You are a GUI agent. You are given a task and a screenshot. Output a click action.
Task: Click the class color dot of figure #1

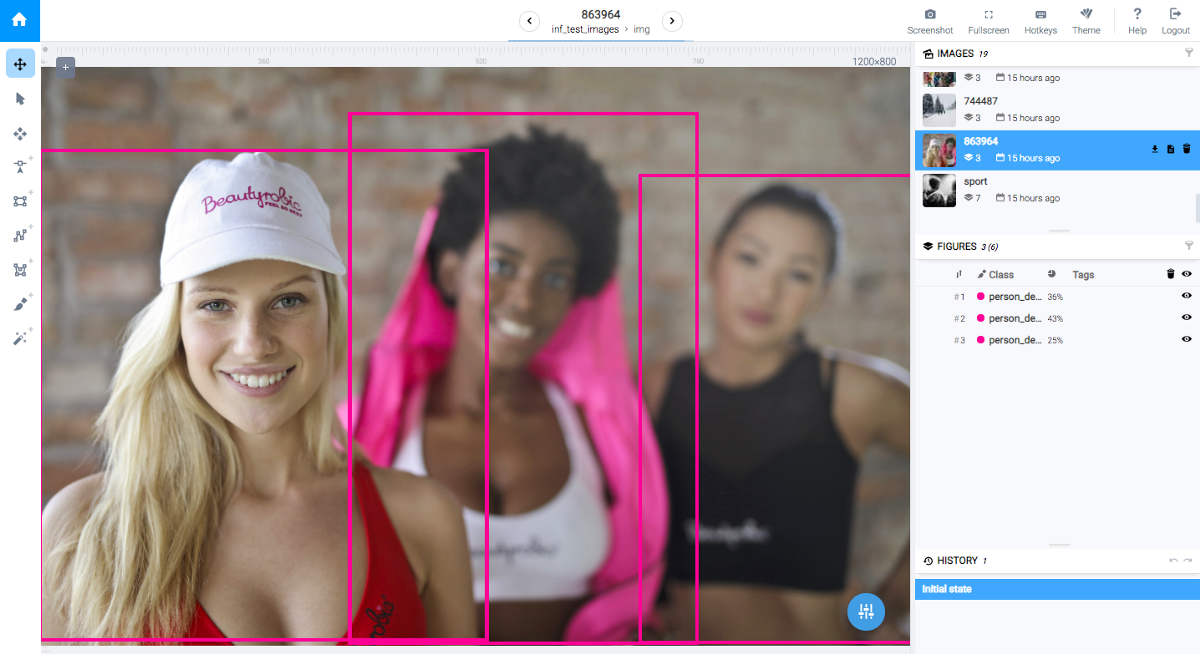981,297
